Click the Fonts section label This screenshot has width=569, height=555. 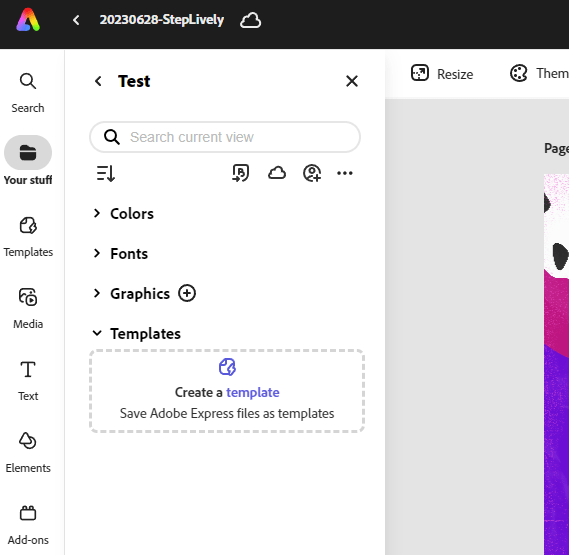point(129,253)
